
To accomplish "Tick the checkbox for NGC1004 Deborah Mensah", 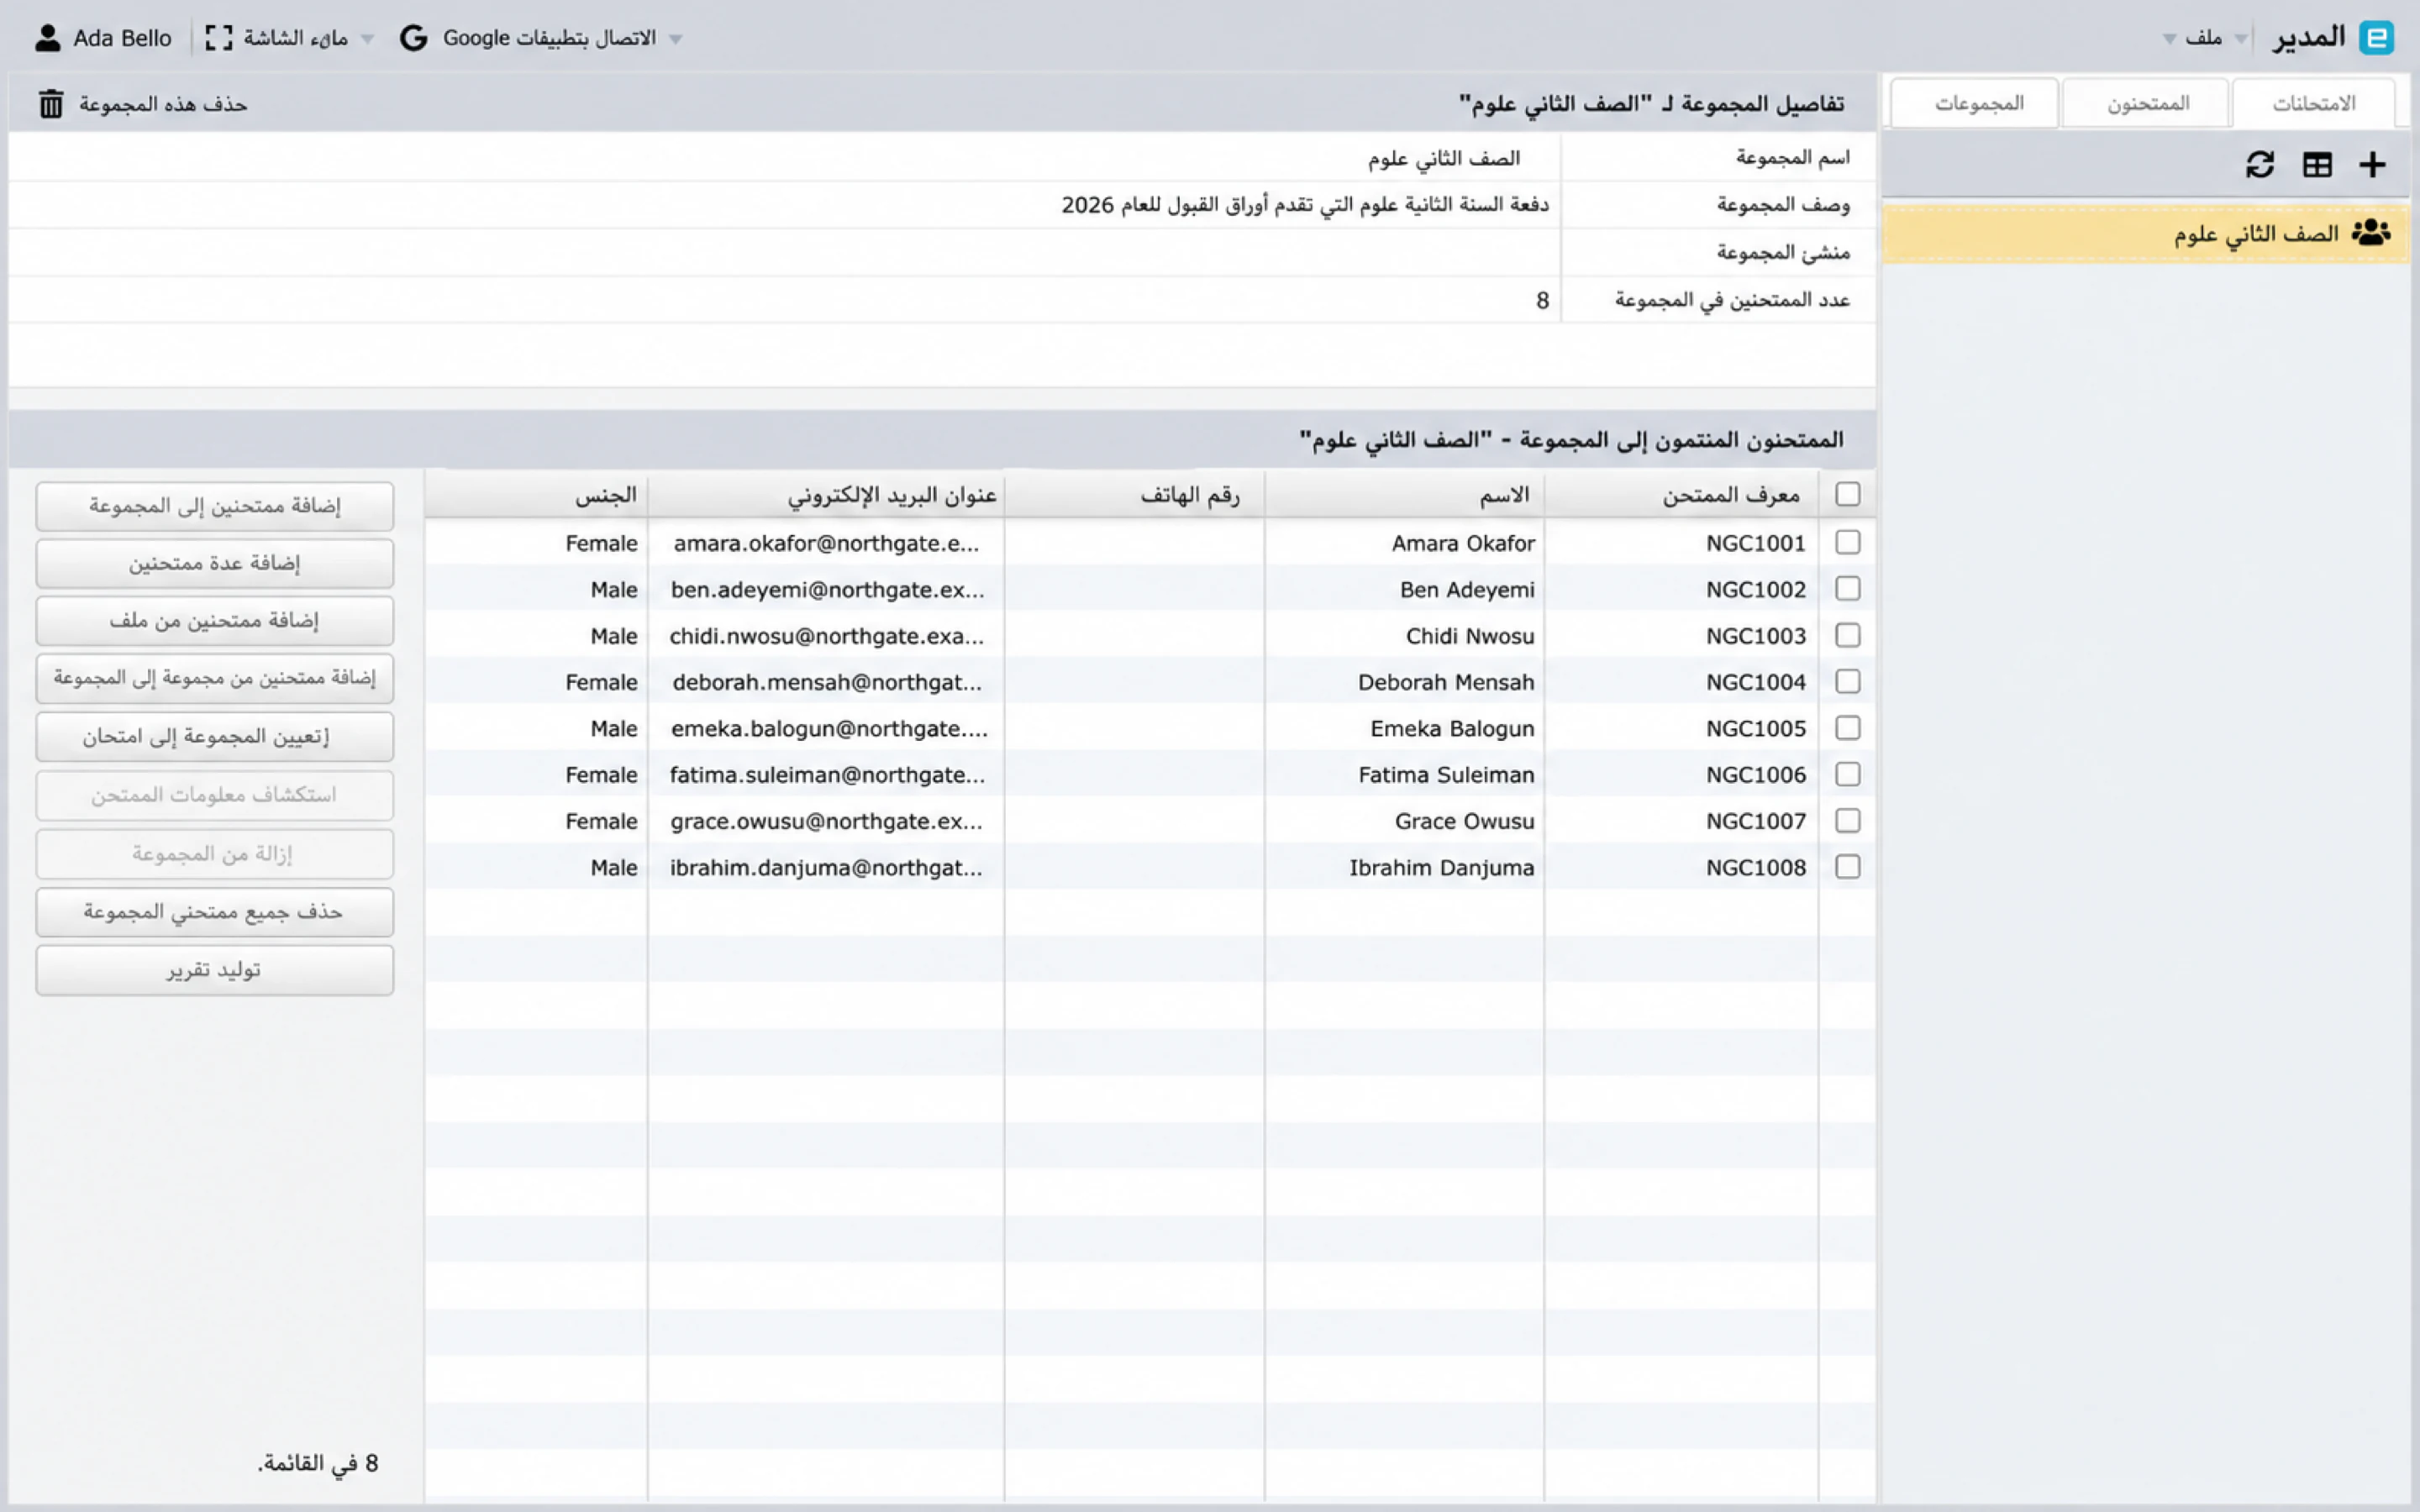I will (x=1847, y=681).
